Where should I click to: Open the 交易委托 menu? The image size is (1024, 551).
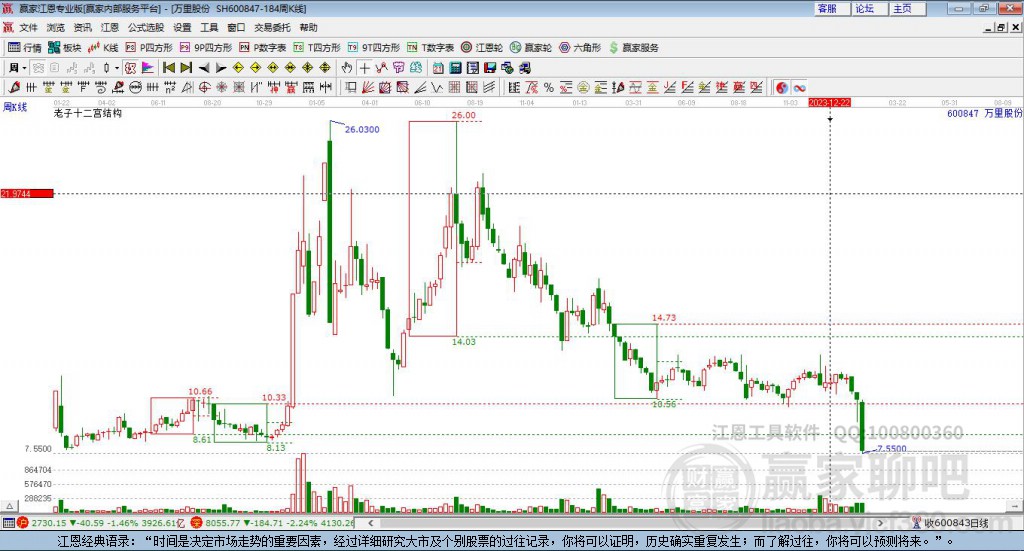point(272,27)
